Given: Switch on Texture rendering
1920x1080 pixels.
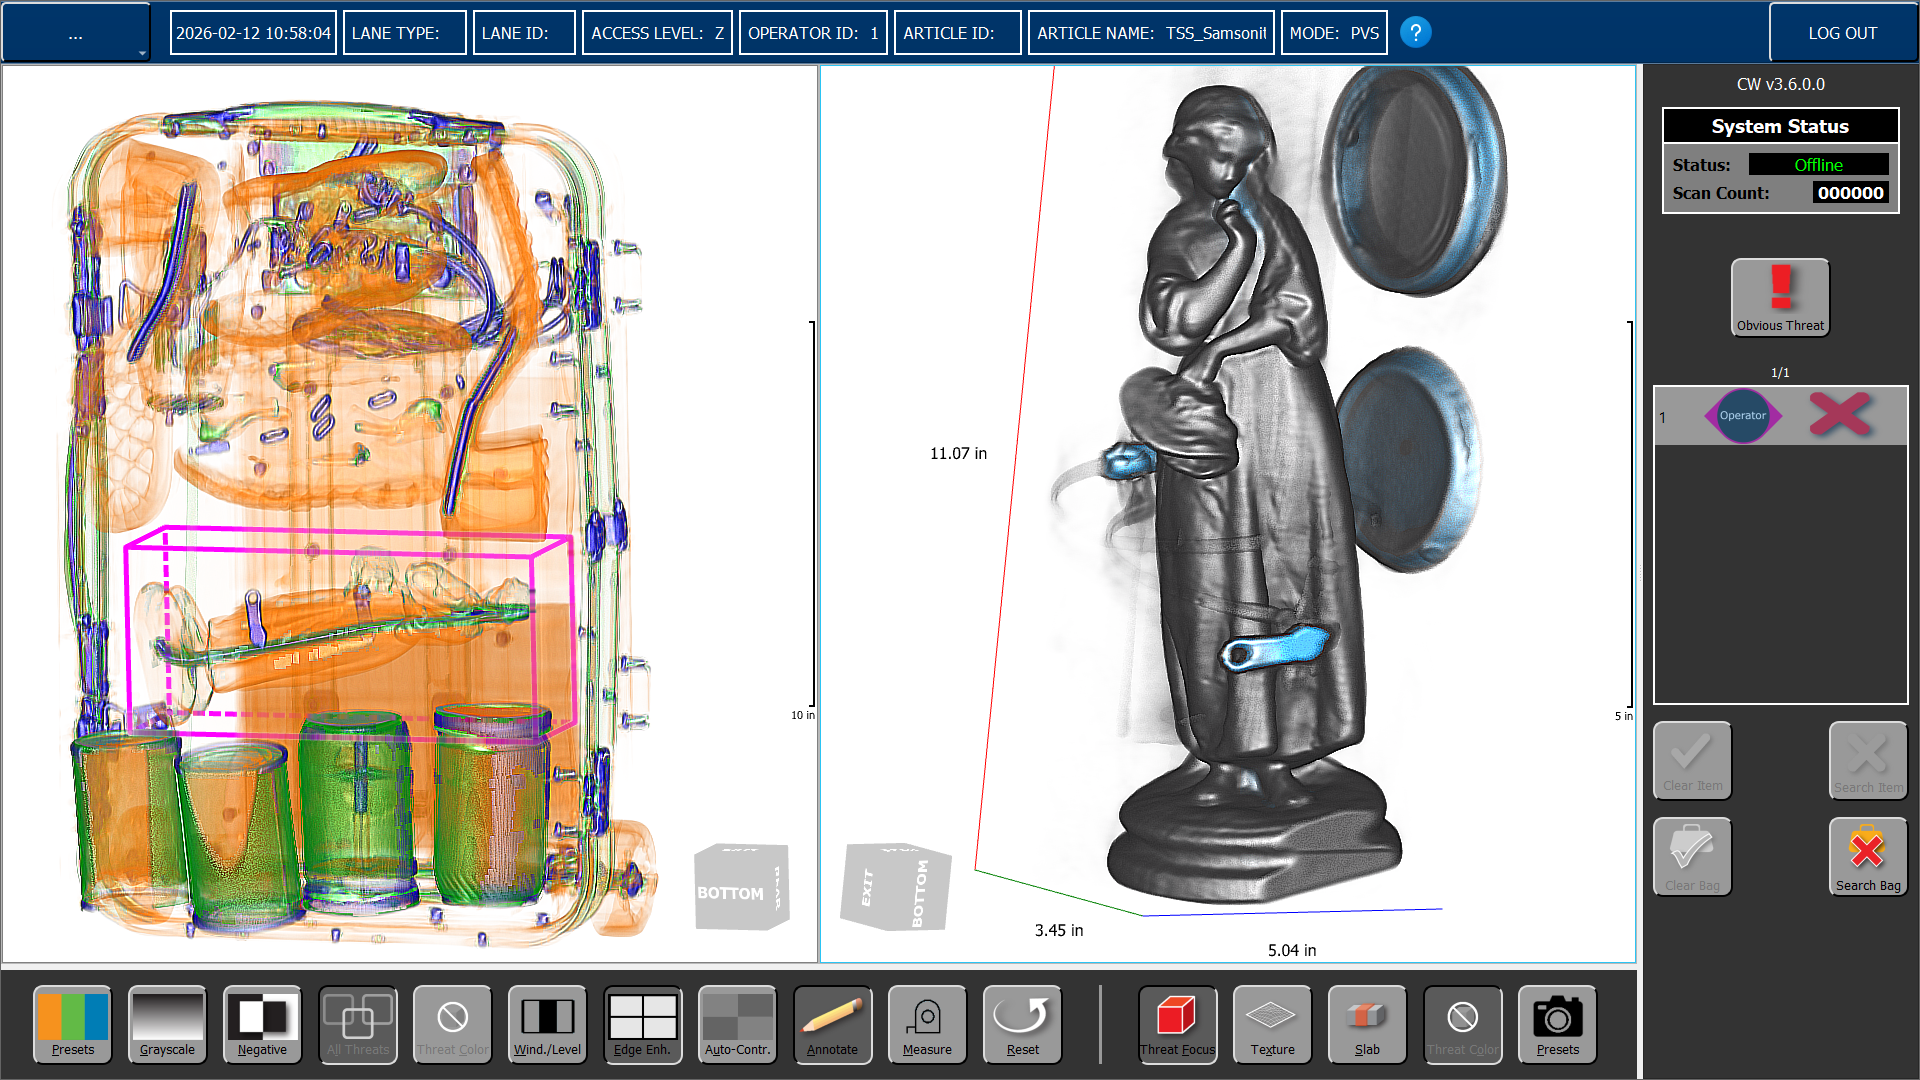Looking at the screenshot, I should pyautogui.click(x=1272, y=1024).
